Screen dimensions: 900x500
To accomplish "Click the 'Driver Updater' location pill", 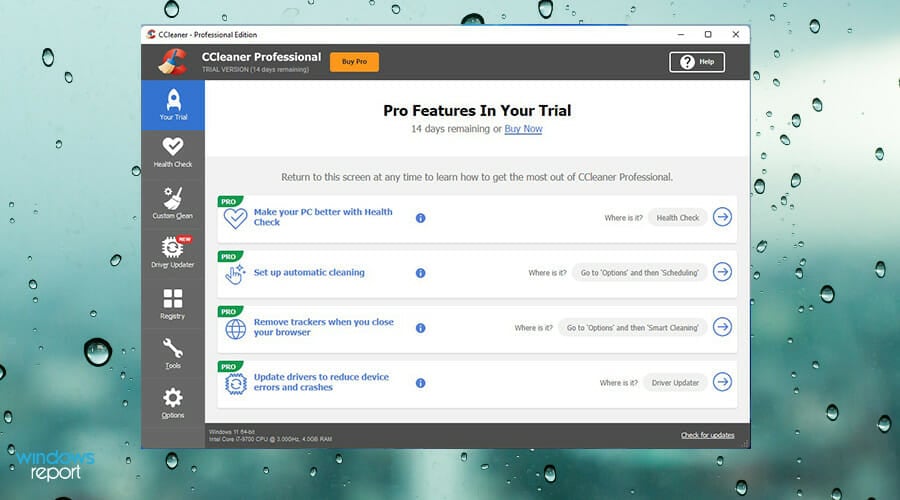I will (x=675, y=383).
